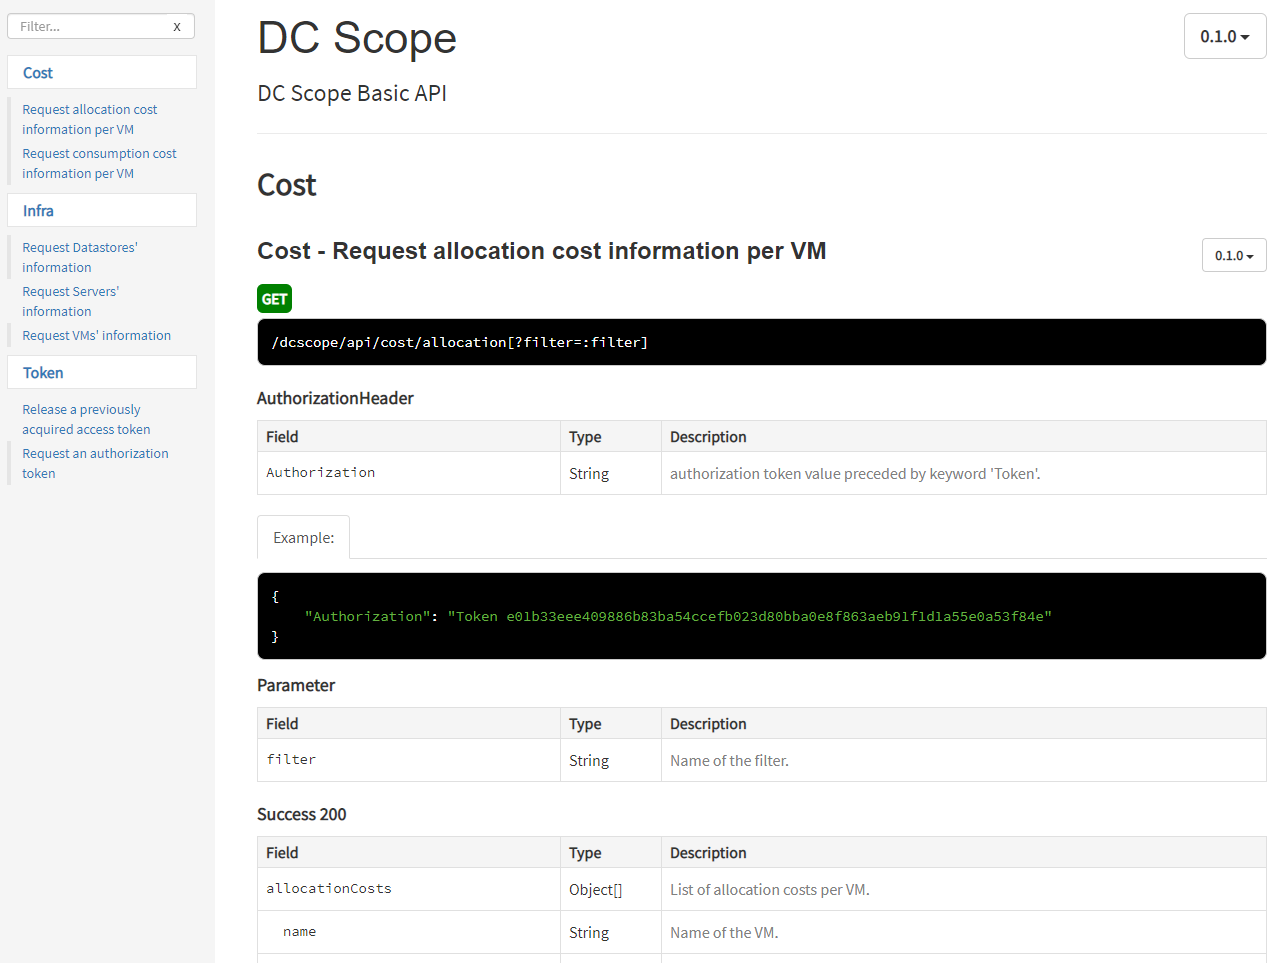
Task: Open the main 0.1.0 version dropdown
Action: tap(1224, 37)
